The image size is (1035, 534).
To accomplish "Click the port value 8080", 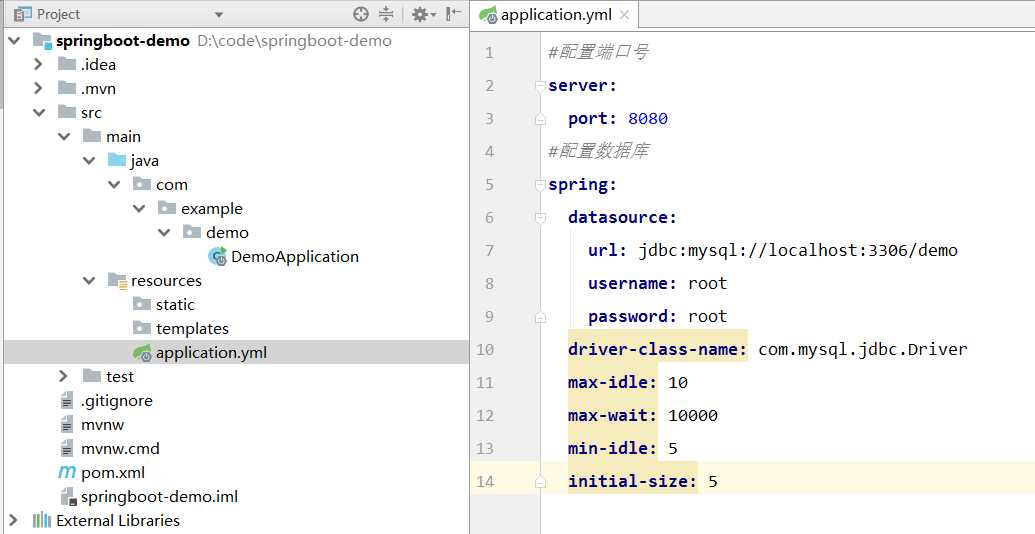I will tap(648, 118).
